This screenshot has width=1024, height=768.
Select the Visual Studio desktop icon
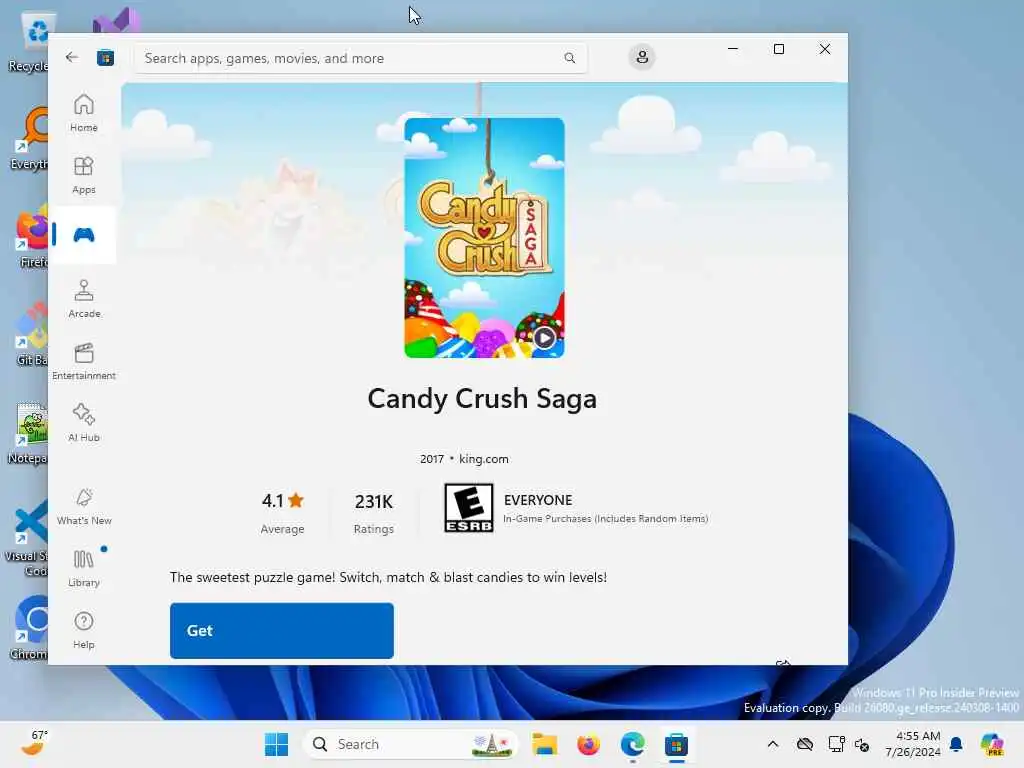tap(116, 21)
